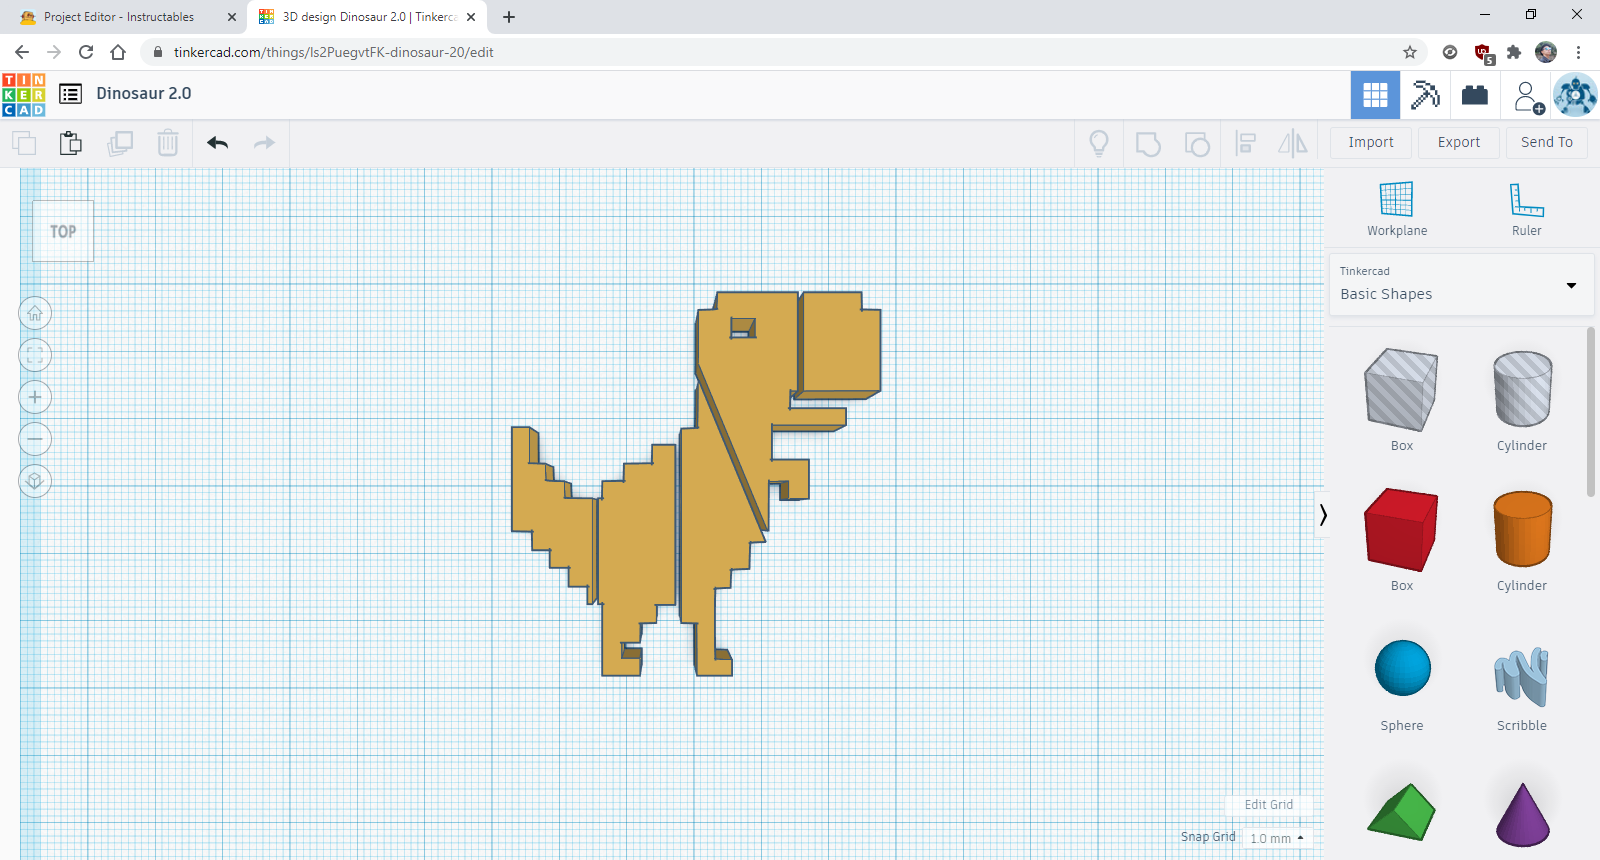This screenshot has height=860, width=1600.
Task: Click the Delete trash icon
Action: [168, 143]
